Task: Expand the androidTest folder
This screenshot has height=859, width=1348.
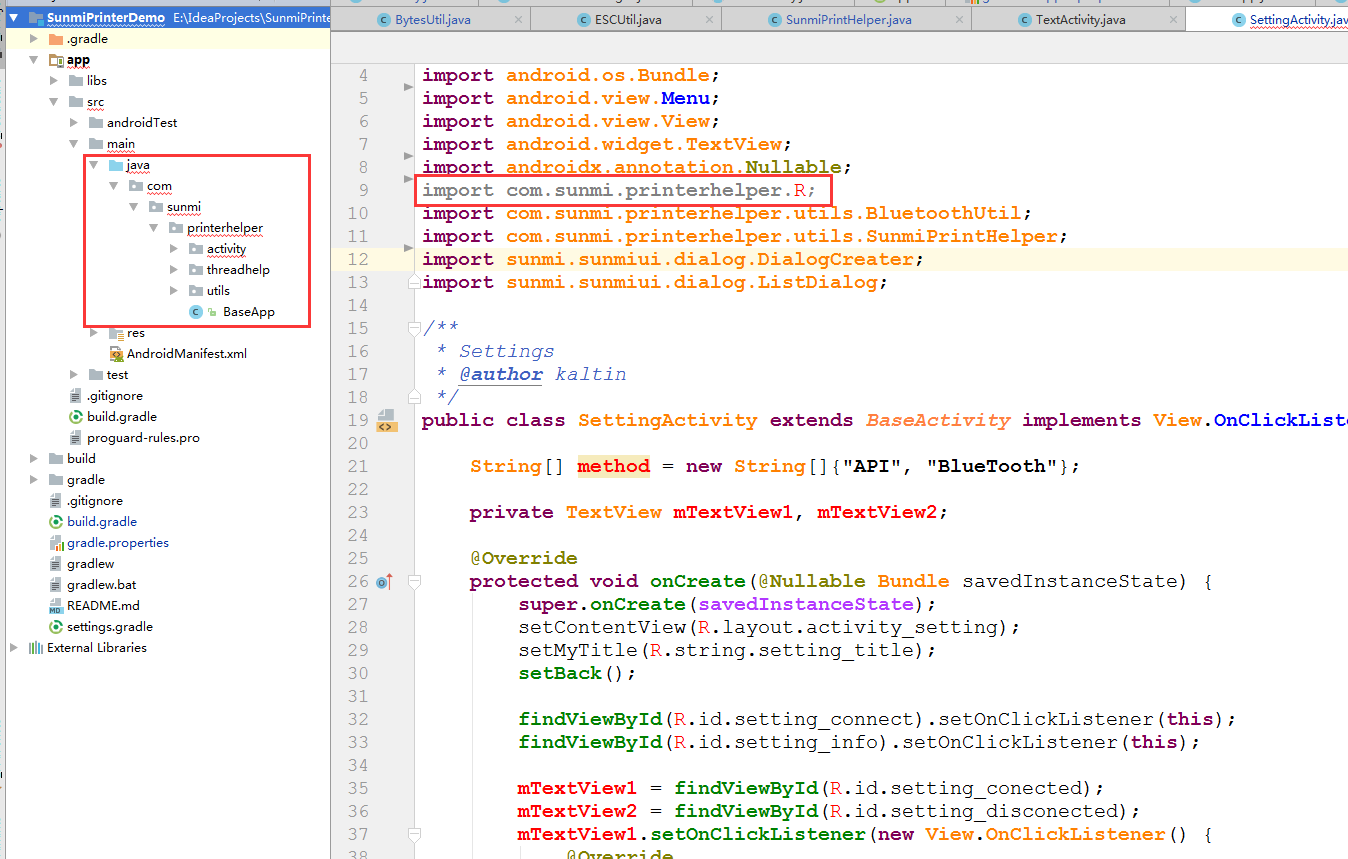Action: click(72, 122)
